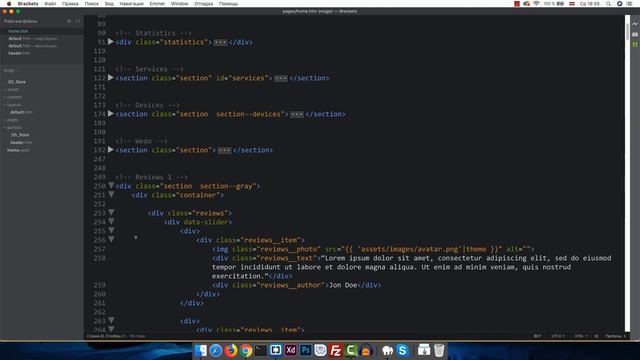Open the UTF-8 encoding dropdown

point(558,336)
